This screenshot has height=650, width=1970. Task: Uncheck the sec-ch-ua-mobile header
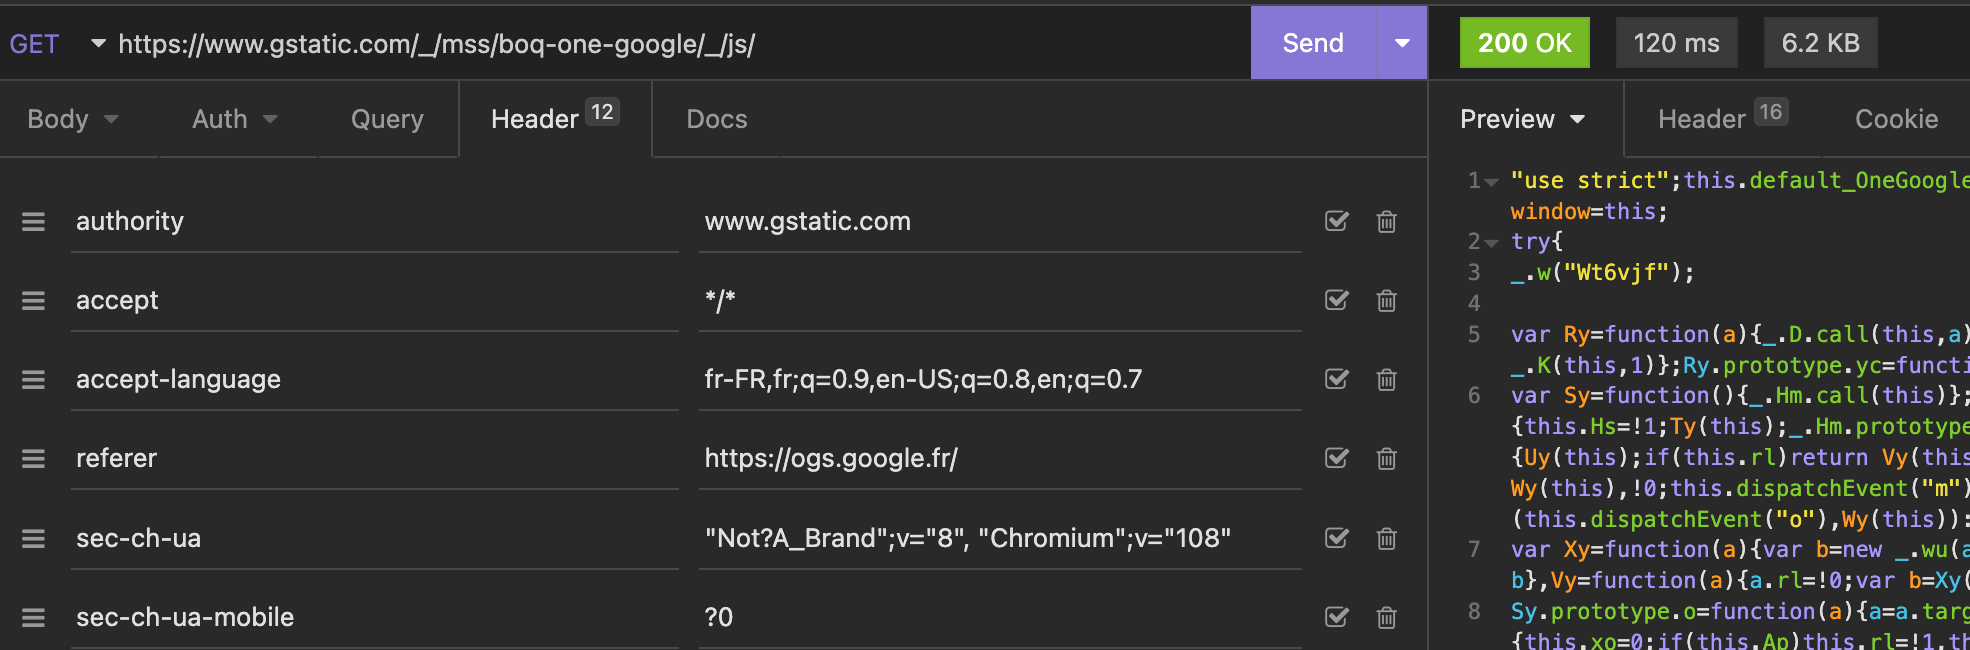[x=1336, y=618]
